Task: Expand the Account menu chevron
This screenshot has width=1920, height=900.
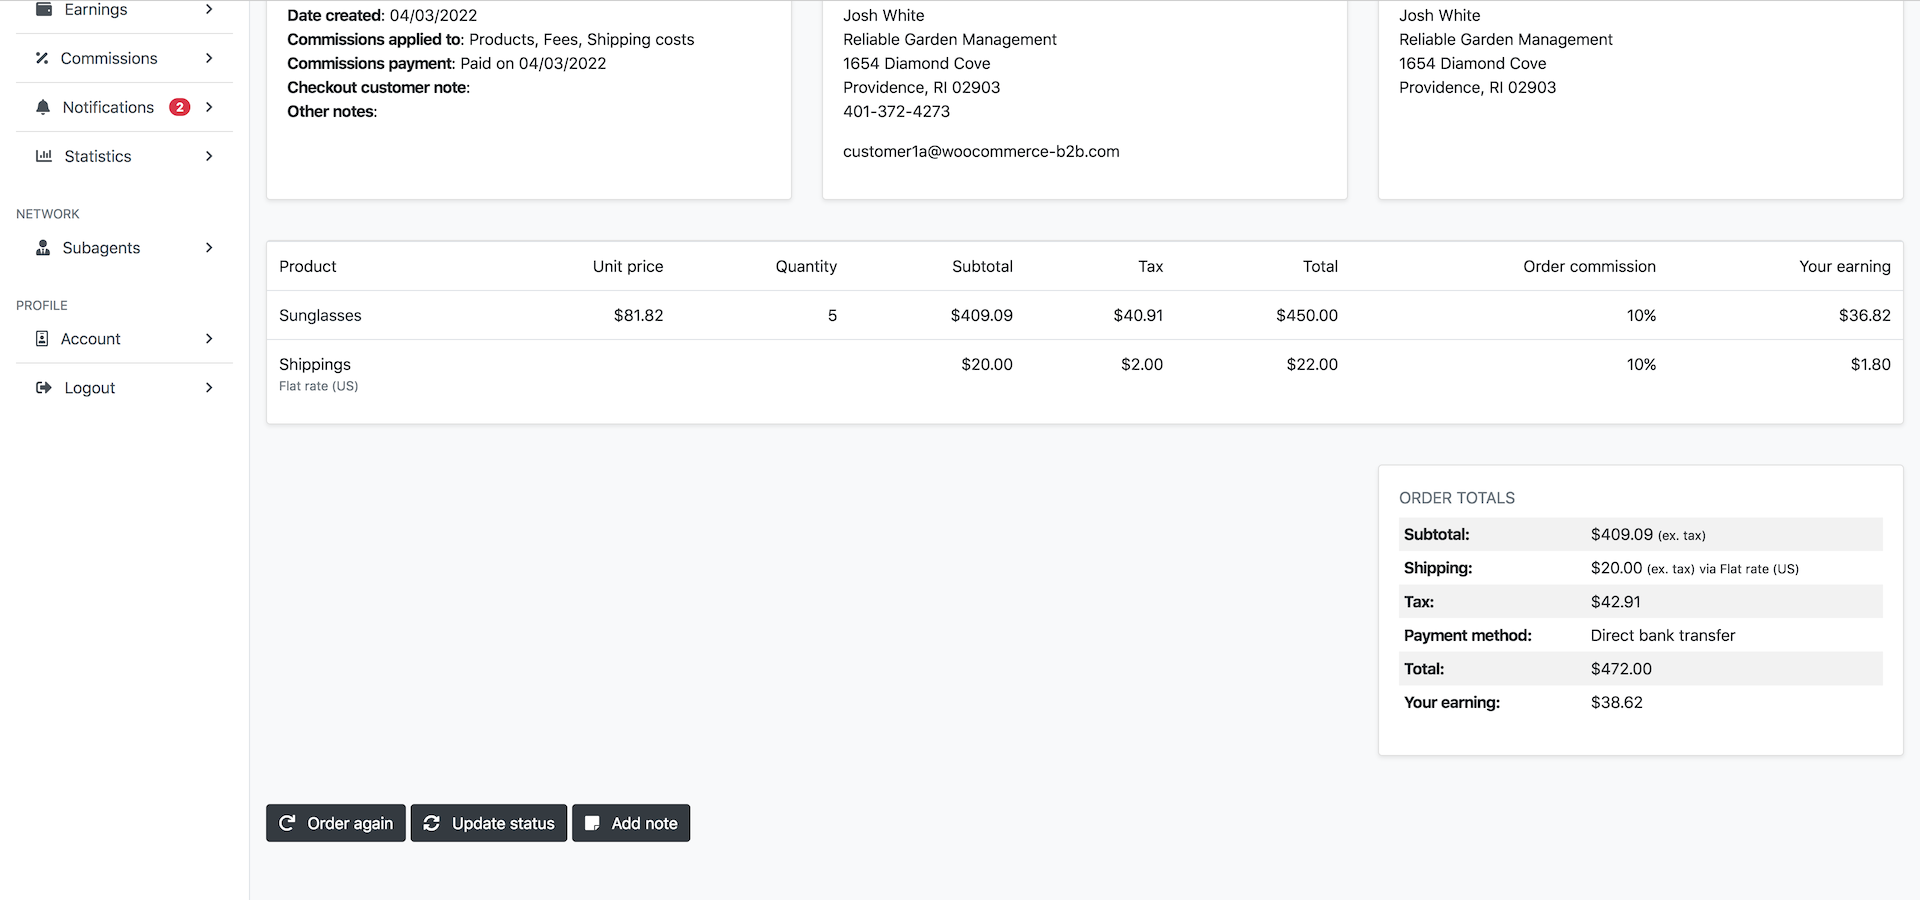Action: (x=209, y=339)
